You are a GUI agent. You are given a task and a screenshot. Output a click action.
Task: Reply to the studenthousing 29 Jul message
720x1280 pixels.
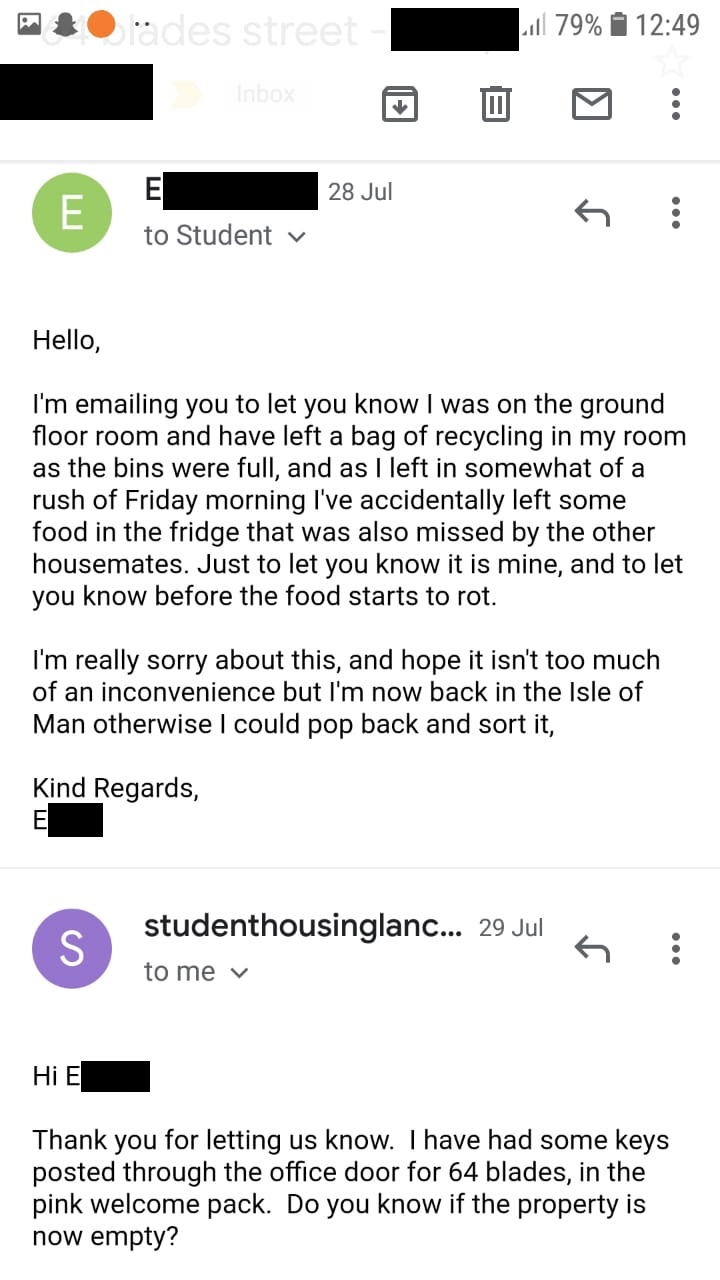click(x=592, y=948)
